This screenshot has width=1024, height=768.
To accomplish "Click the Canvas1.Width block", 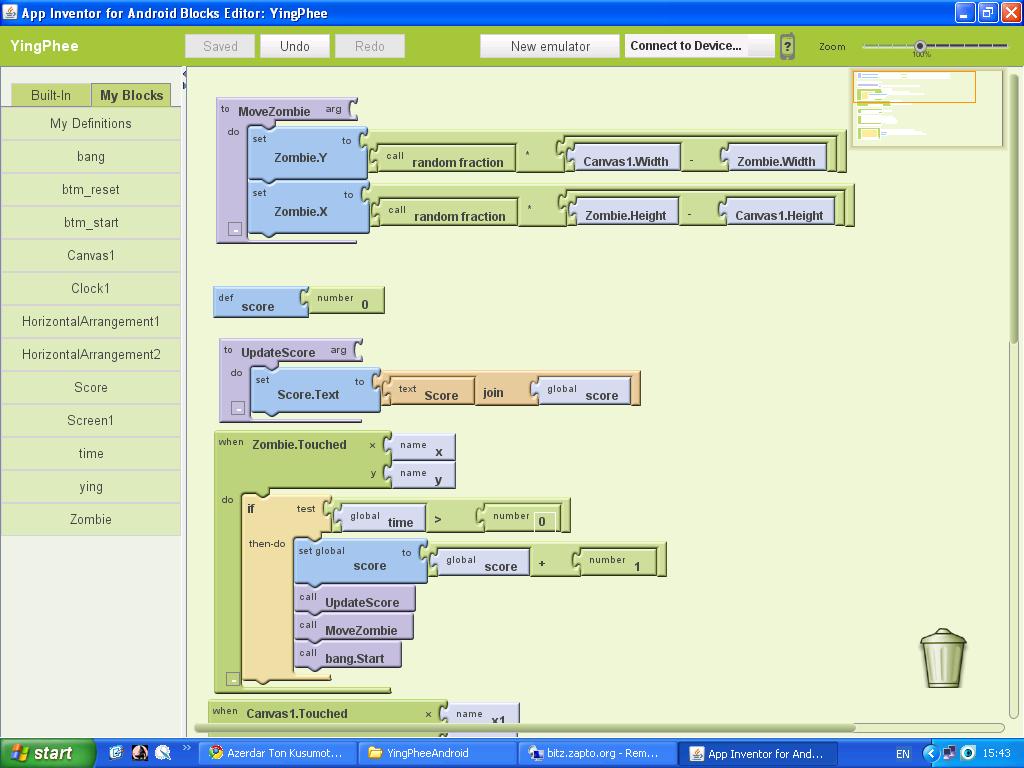I will 624,158.
